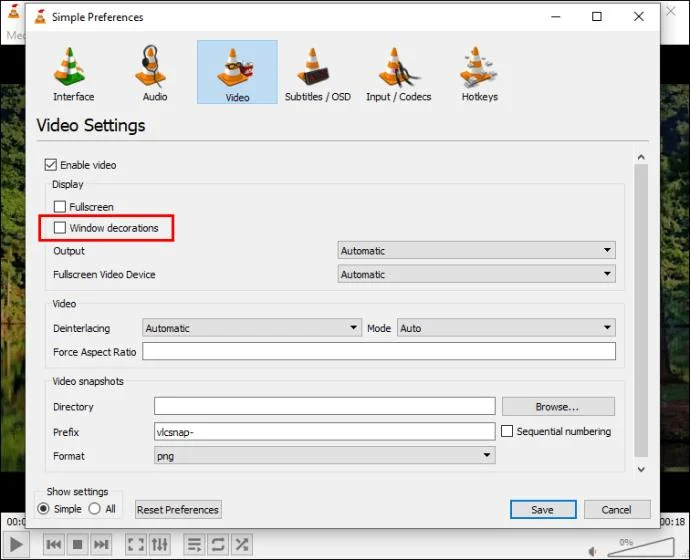Switch to Subtitles / OSD settings
The height and width of the screenshot is (560, 690).
click(317, 73)
